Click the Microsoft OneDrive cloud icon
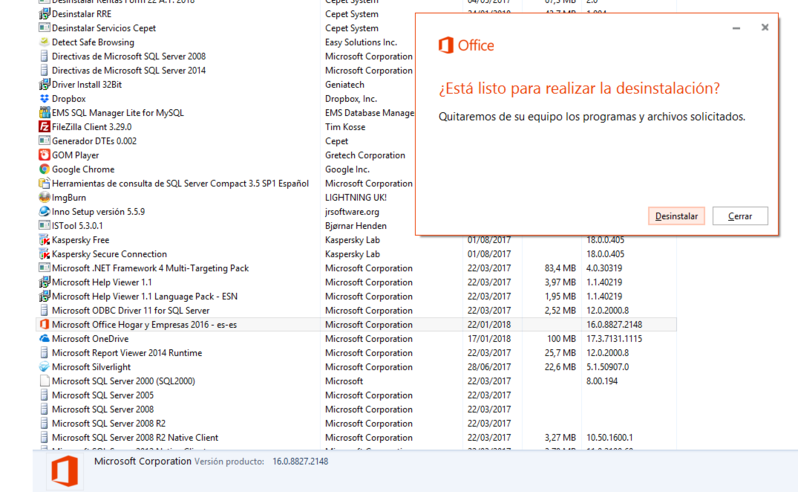Image resolution: width=798 pixels, height=492 pixels. click(x=44, y=339)
